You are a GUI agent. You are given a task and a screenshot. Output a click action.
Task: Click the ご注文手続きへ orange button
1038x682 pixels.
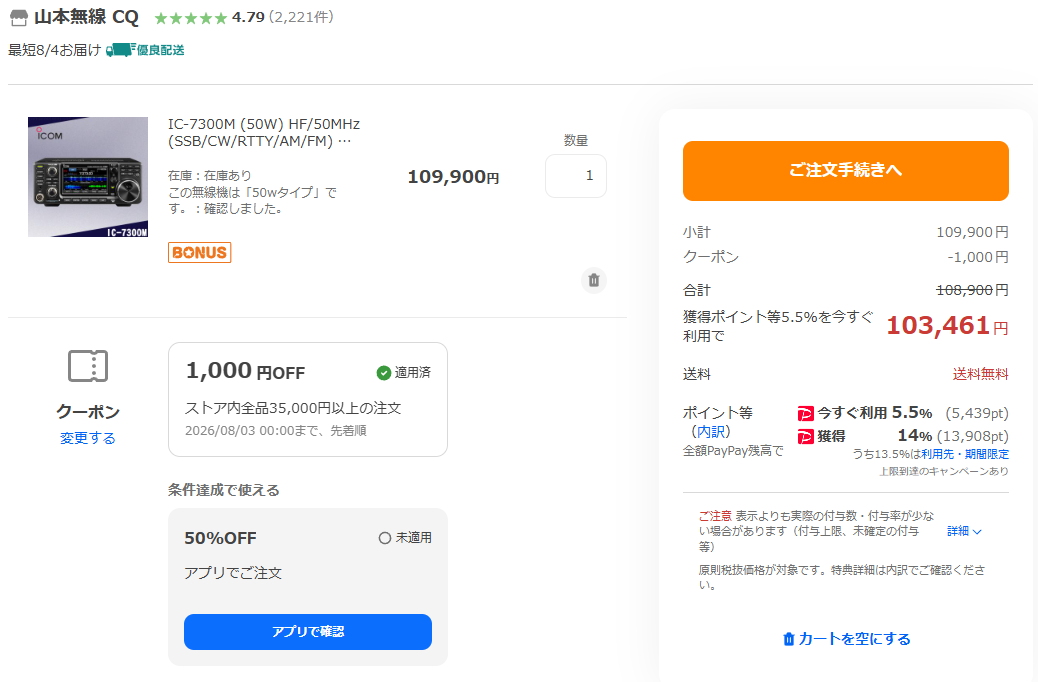[x=845, y=171]
